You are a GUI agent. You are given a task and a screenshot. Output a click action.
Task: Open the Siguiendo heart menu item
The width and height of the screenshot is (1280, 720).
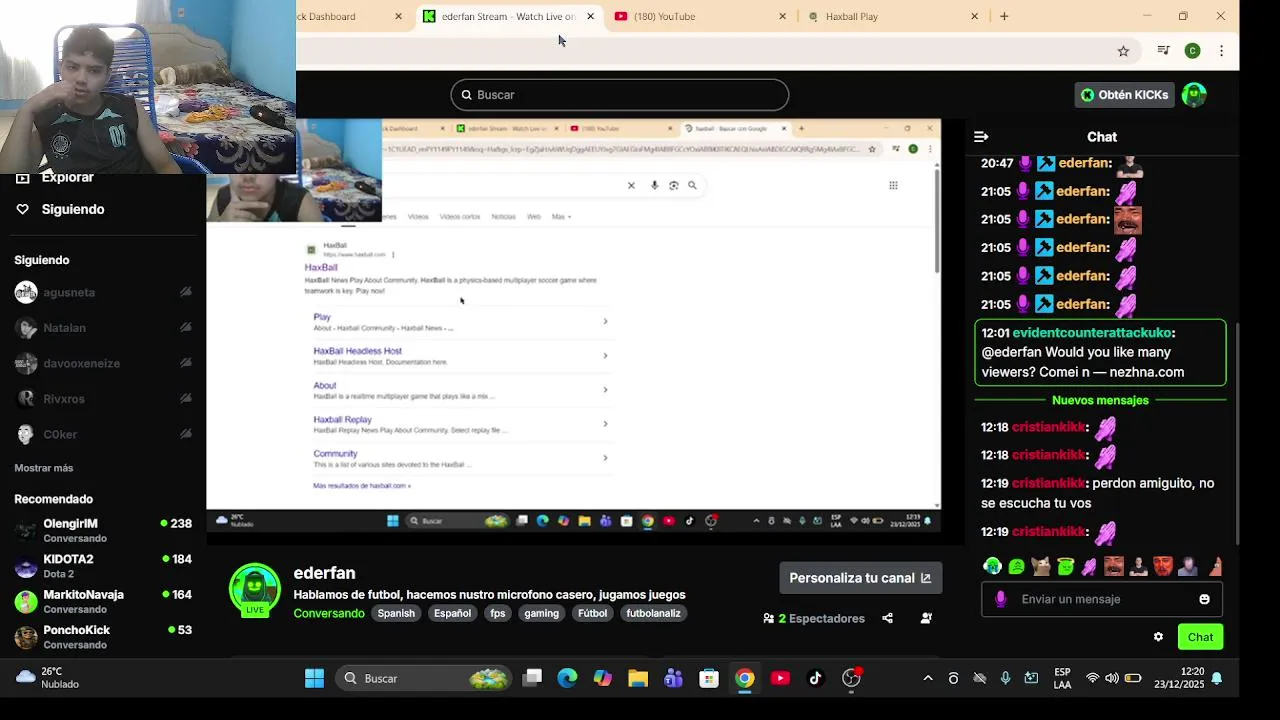pos(60,209)
